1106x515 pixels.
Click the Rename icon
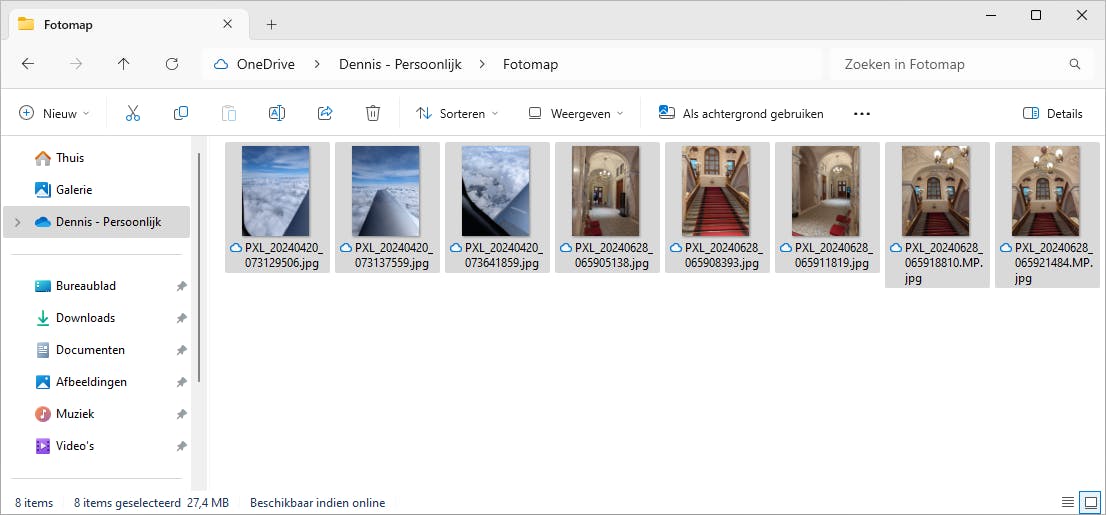pyautogui.click(x=277, y=114)
